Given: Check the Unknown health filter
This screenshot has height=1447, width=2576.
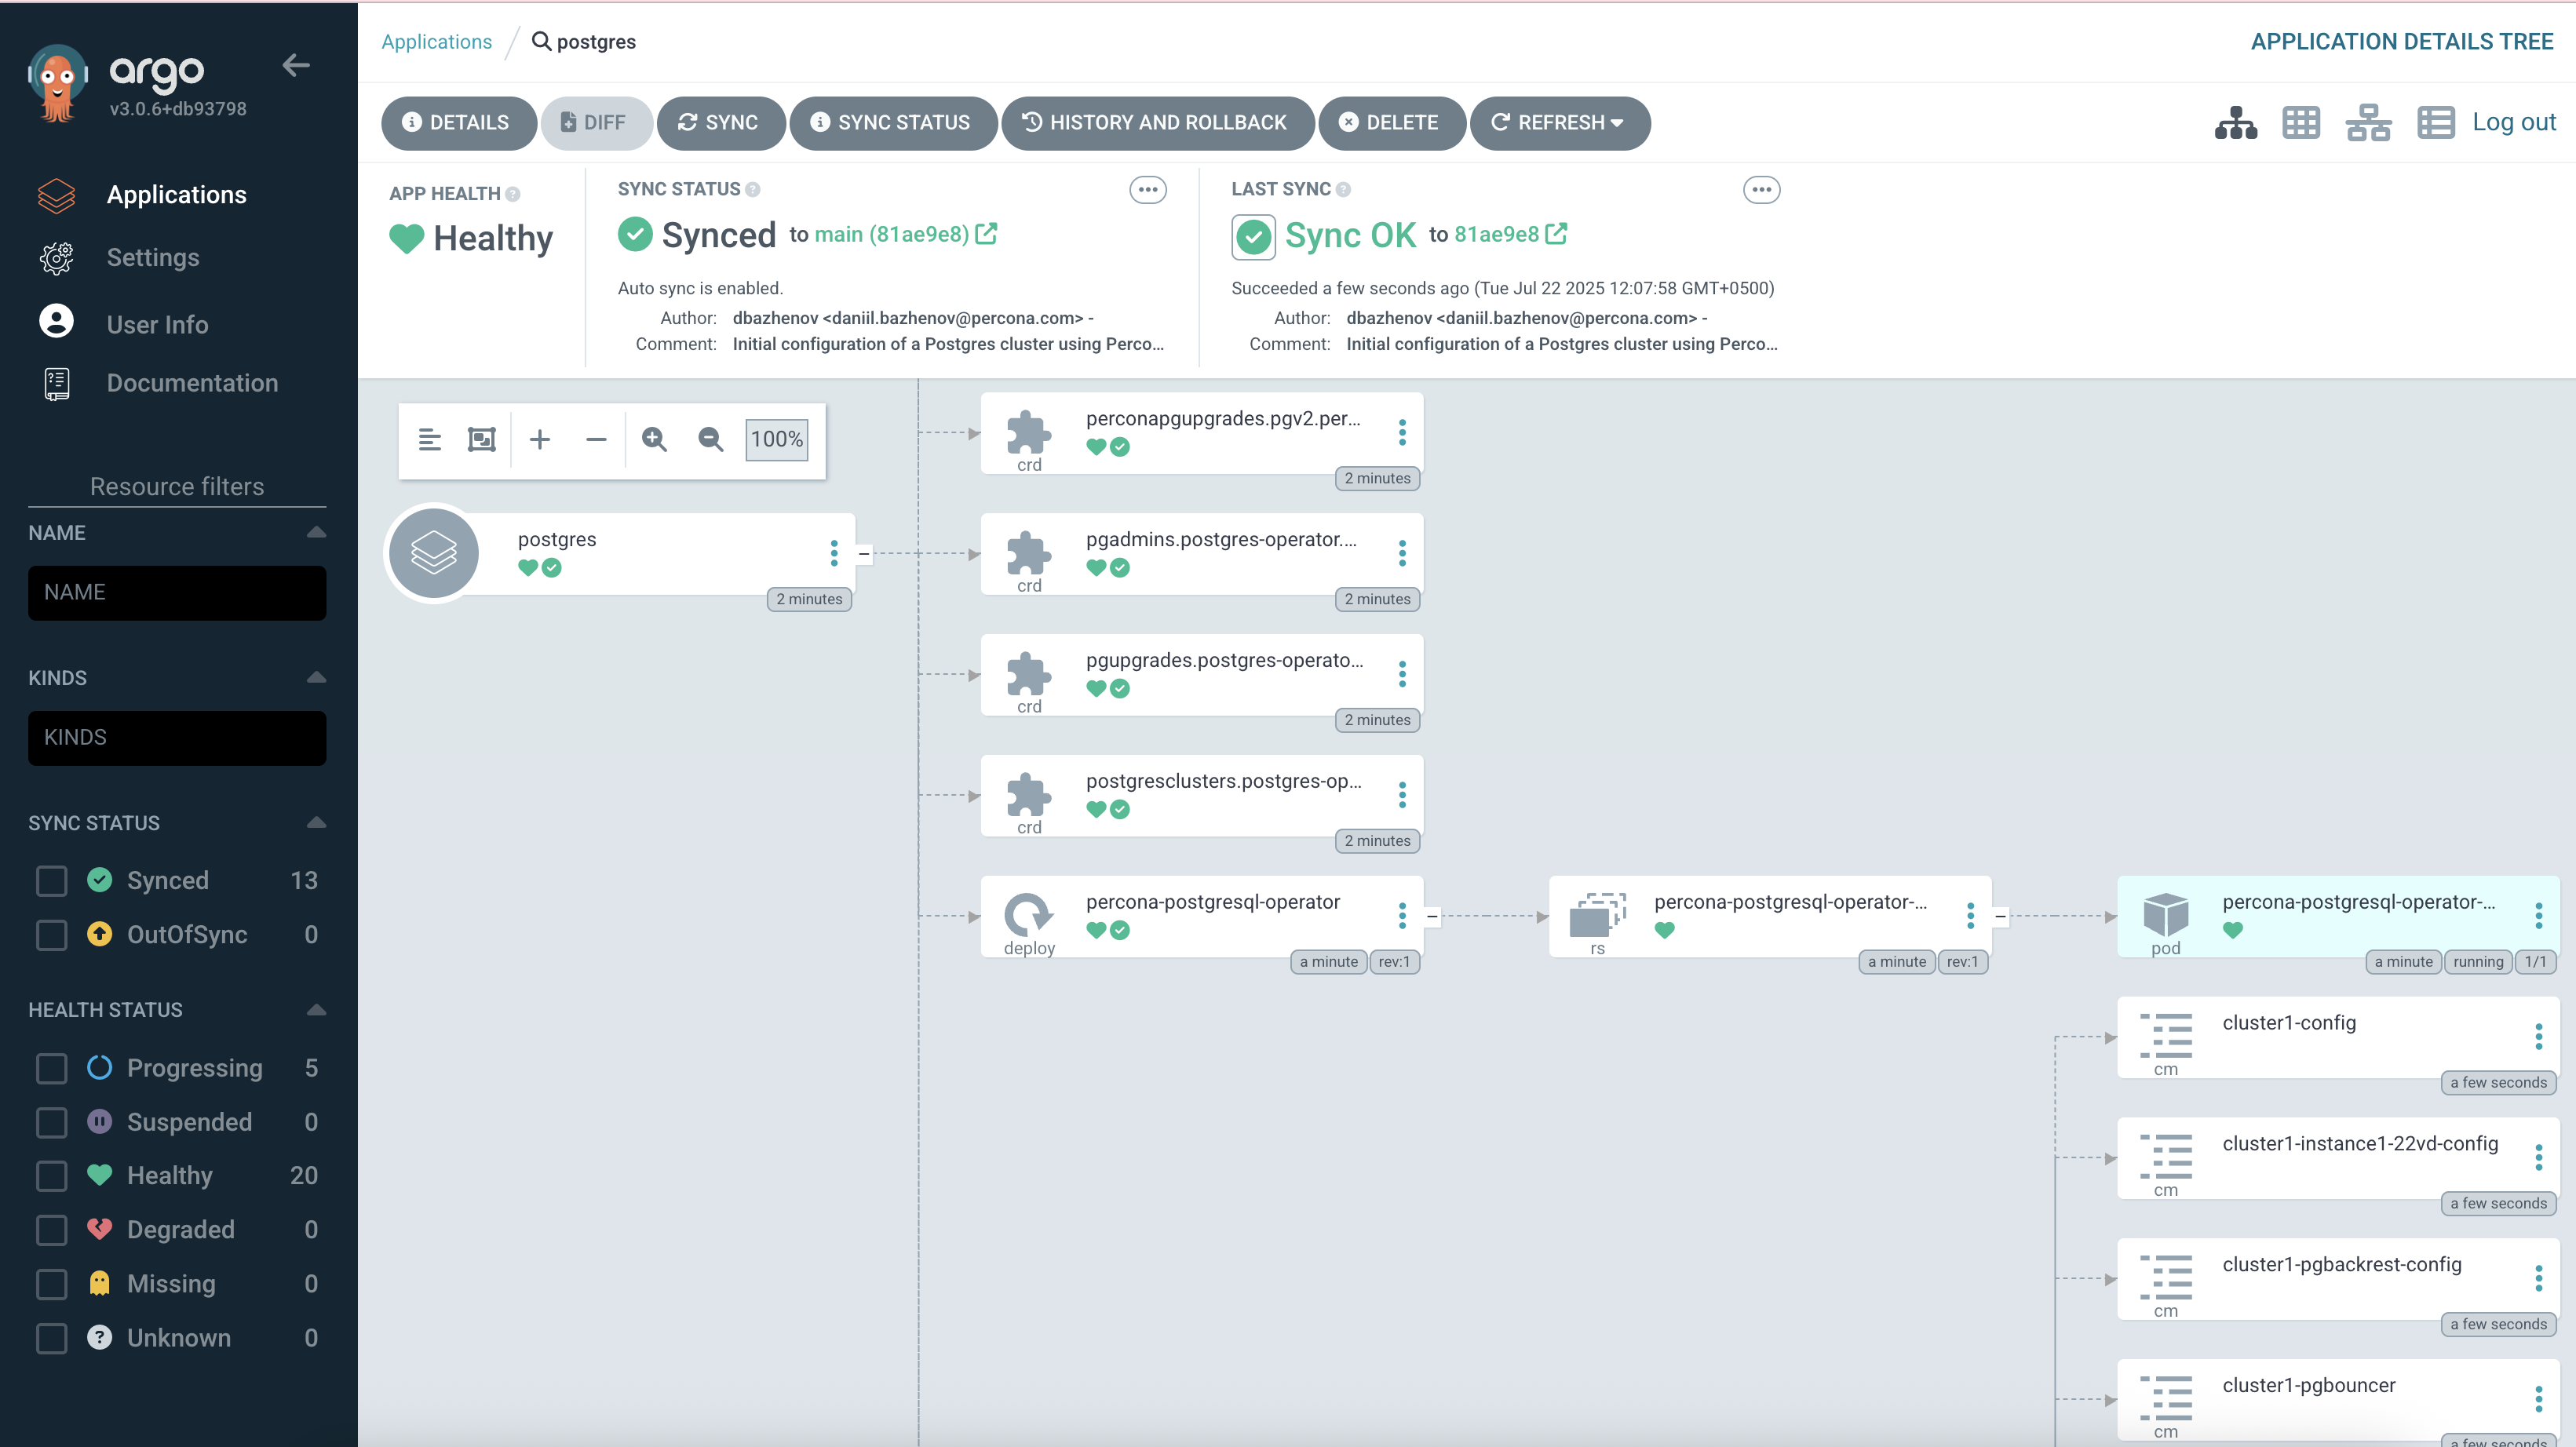Looking at the screenshot, I should (51, 1338).
